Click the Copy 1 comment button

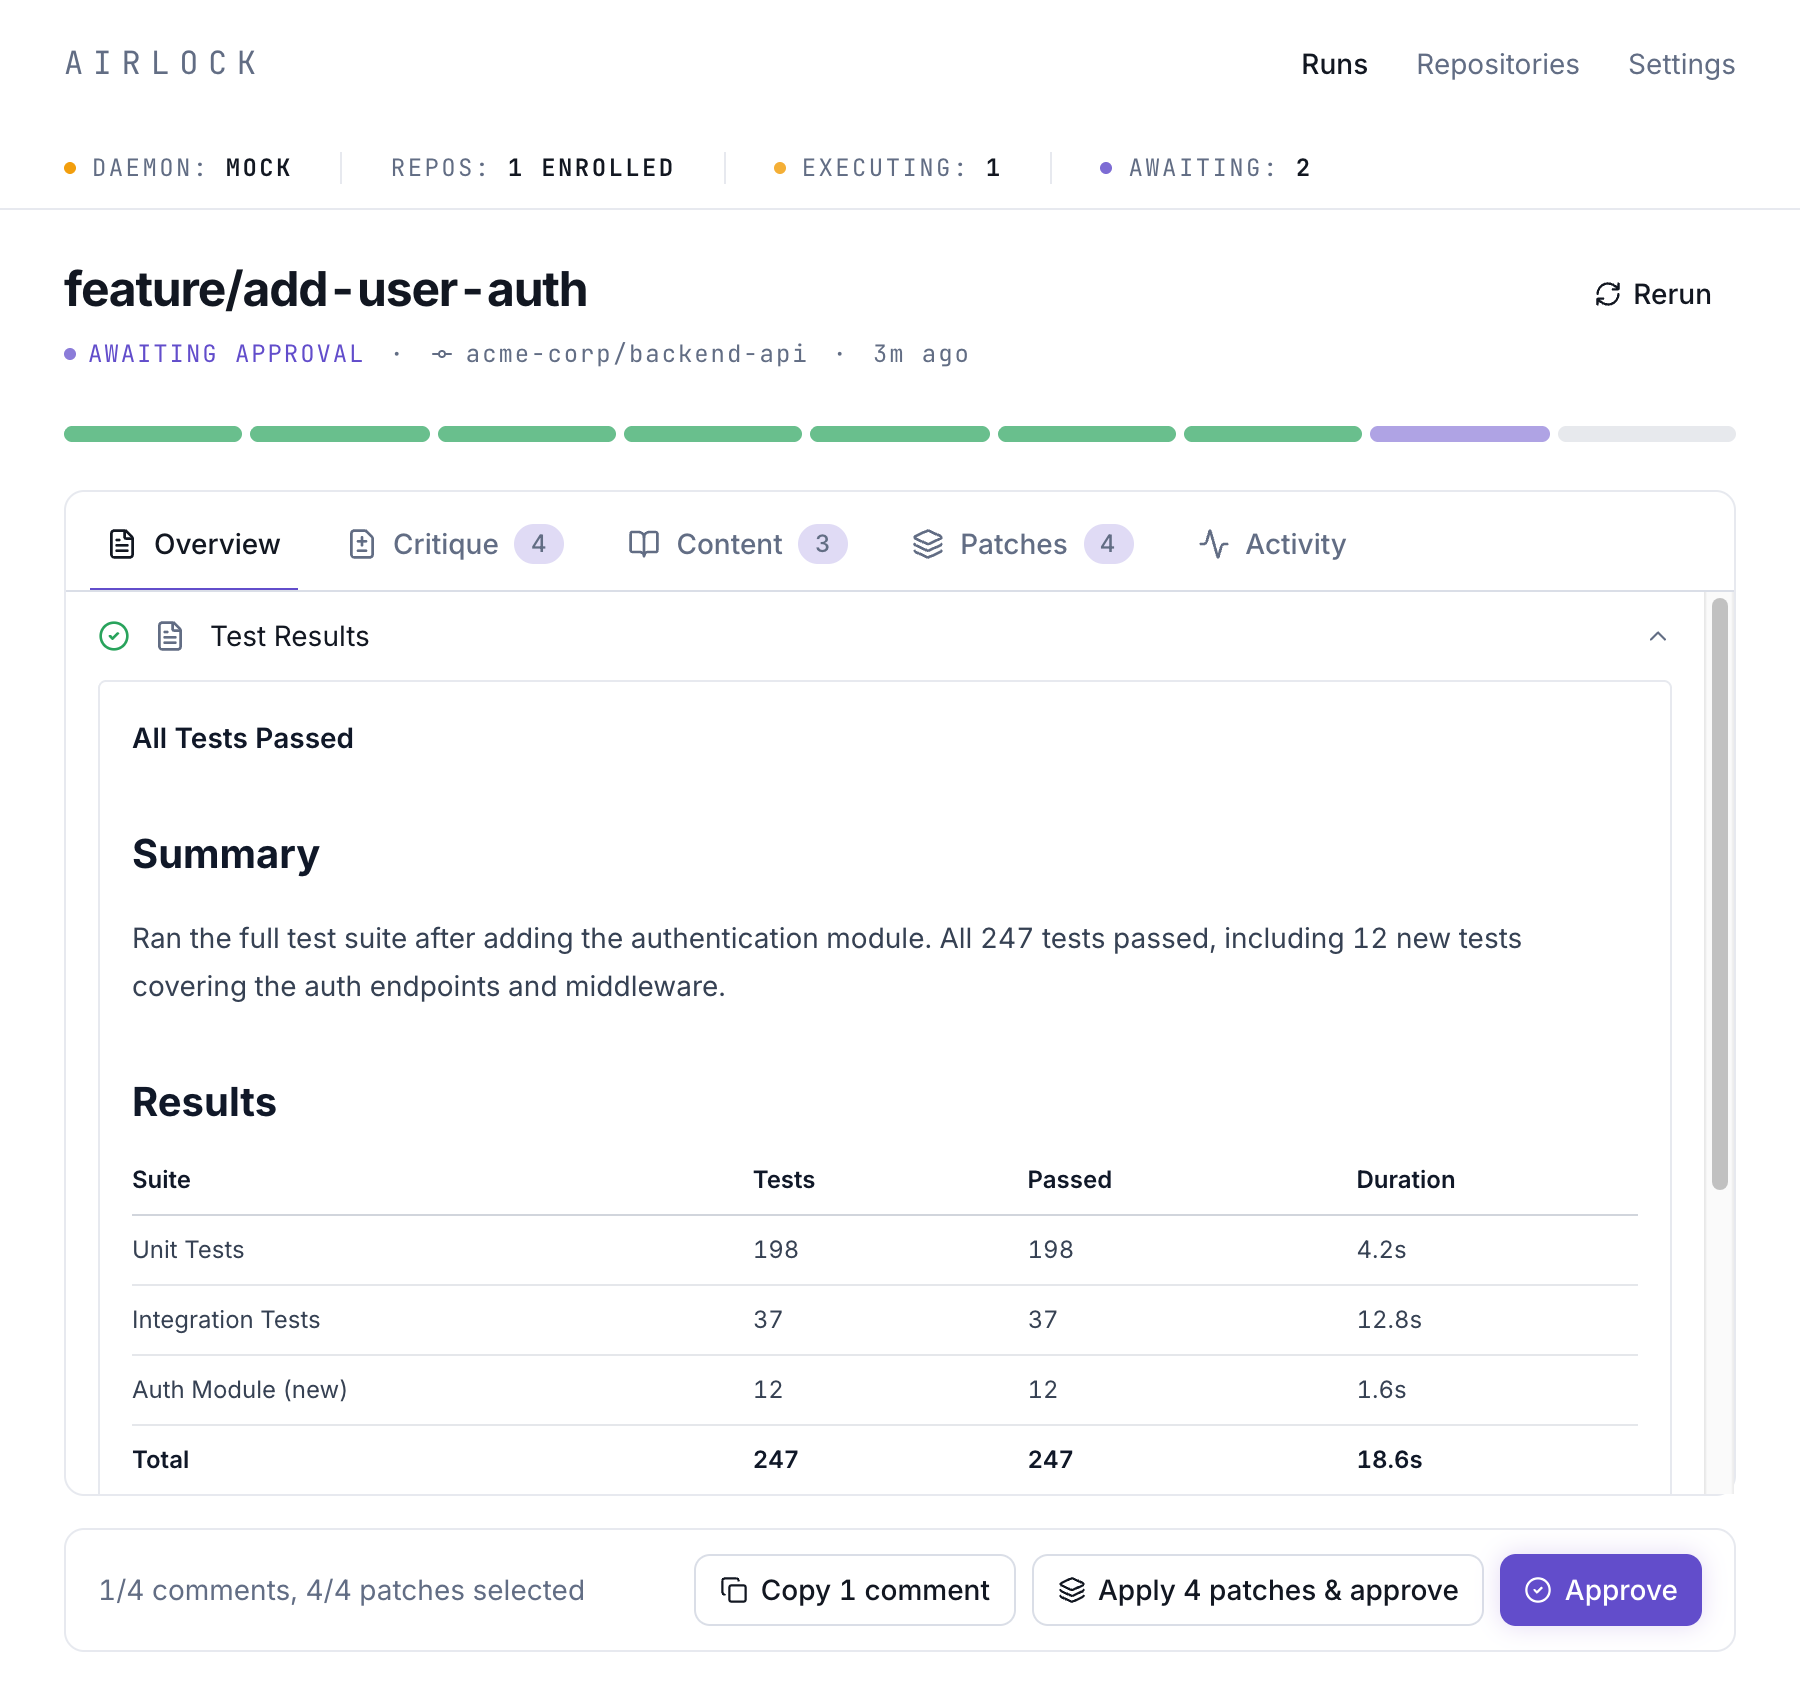(853, 1589)
